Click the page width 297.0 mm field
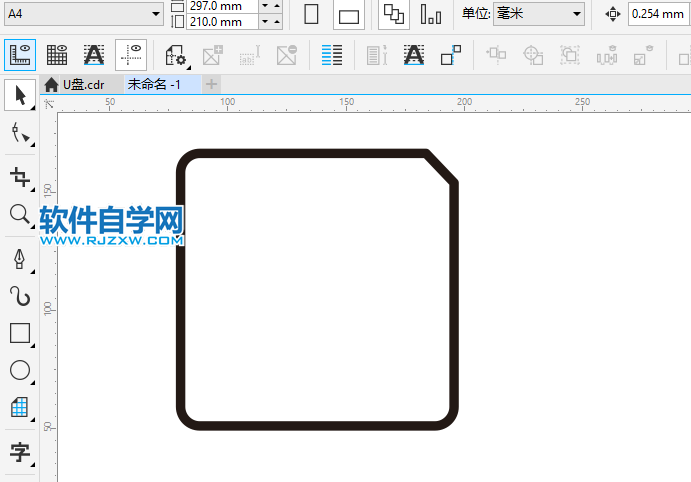Screen dimensions: 691x482 pos(222,6)
